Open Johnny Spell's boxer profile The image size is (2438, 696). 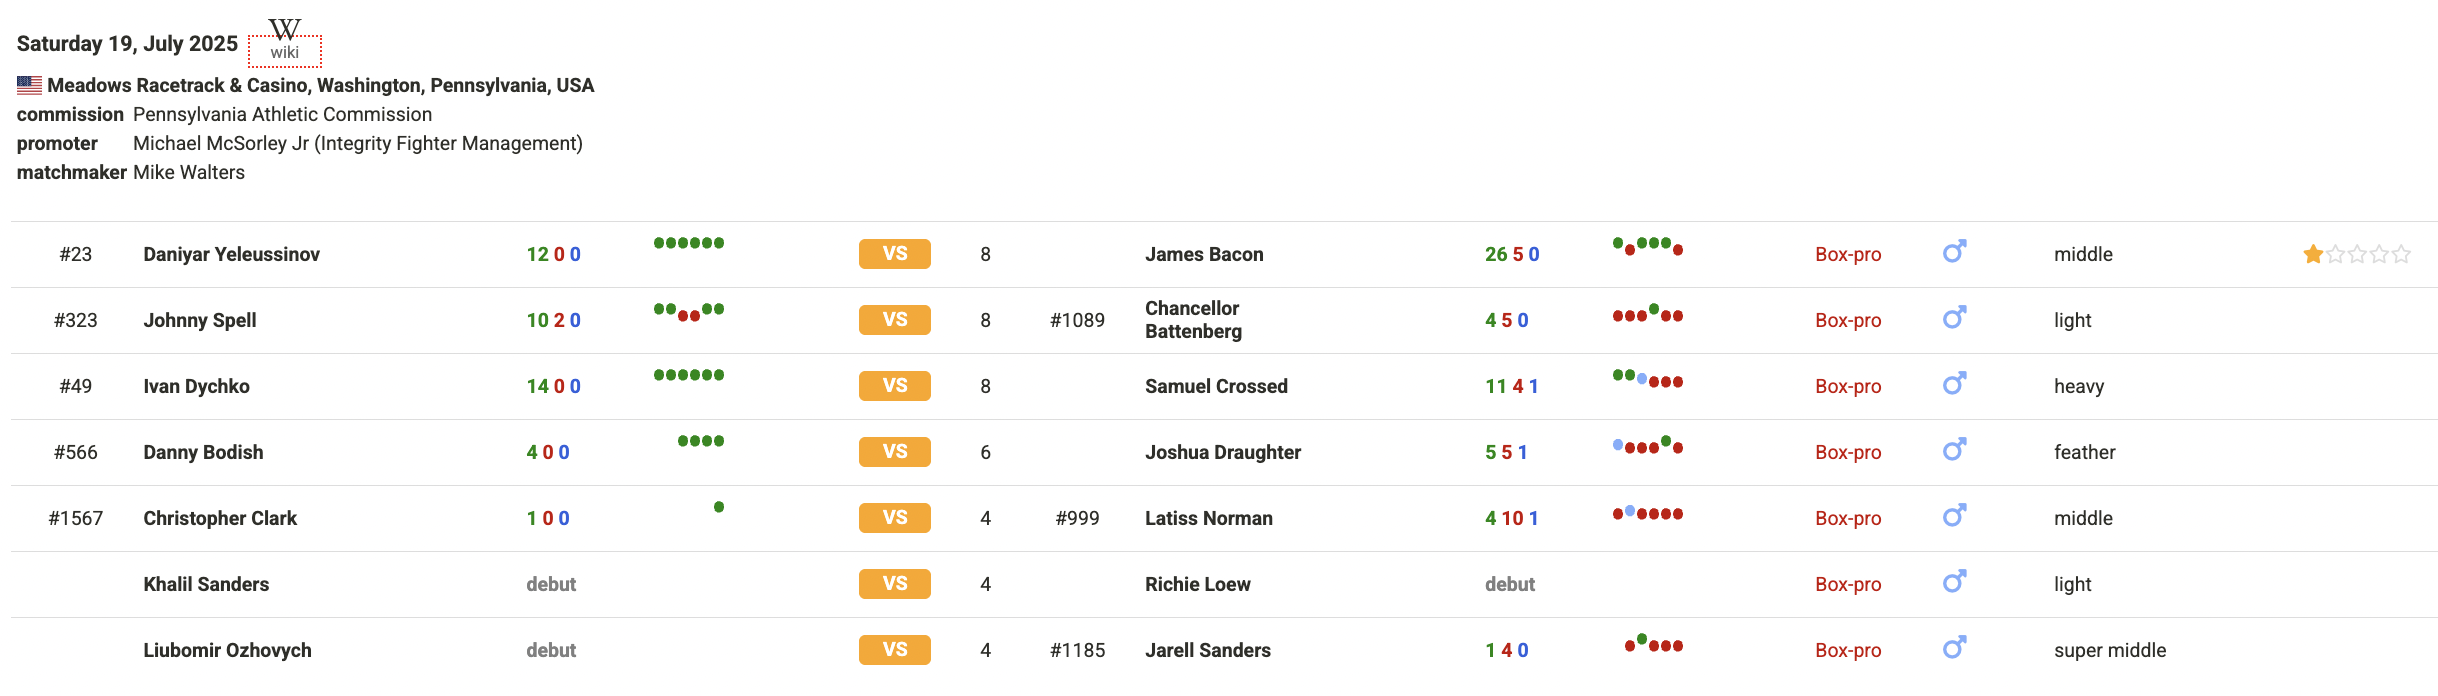200,320
